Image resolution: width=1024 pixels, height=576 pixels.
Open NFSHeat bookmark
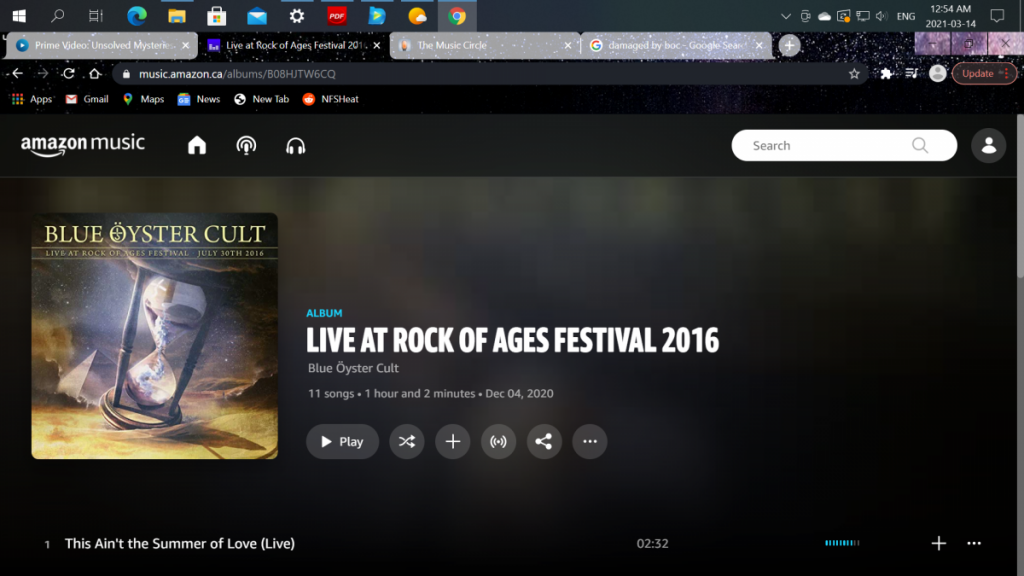[330, 99]
